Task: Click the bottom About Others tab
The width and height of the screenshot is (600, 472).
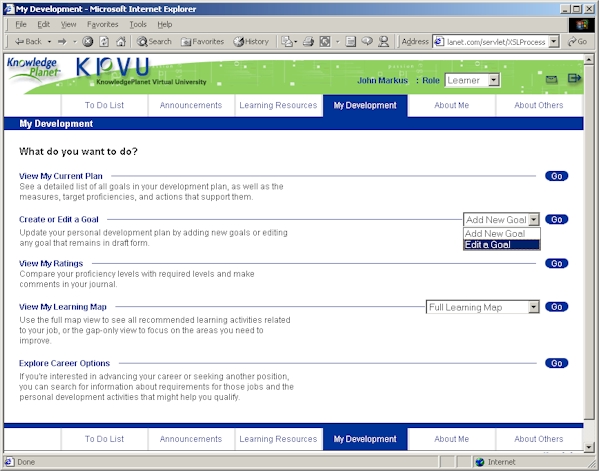Action: pos(539,439)
